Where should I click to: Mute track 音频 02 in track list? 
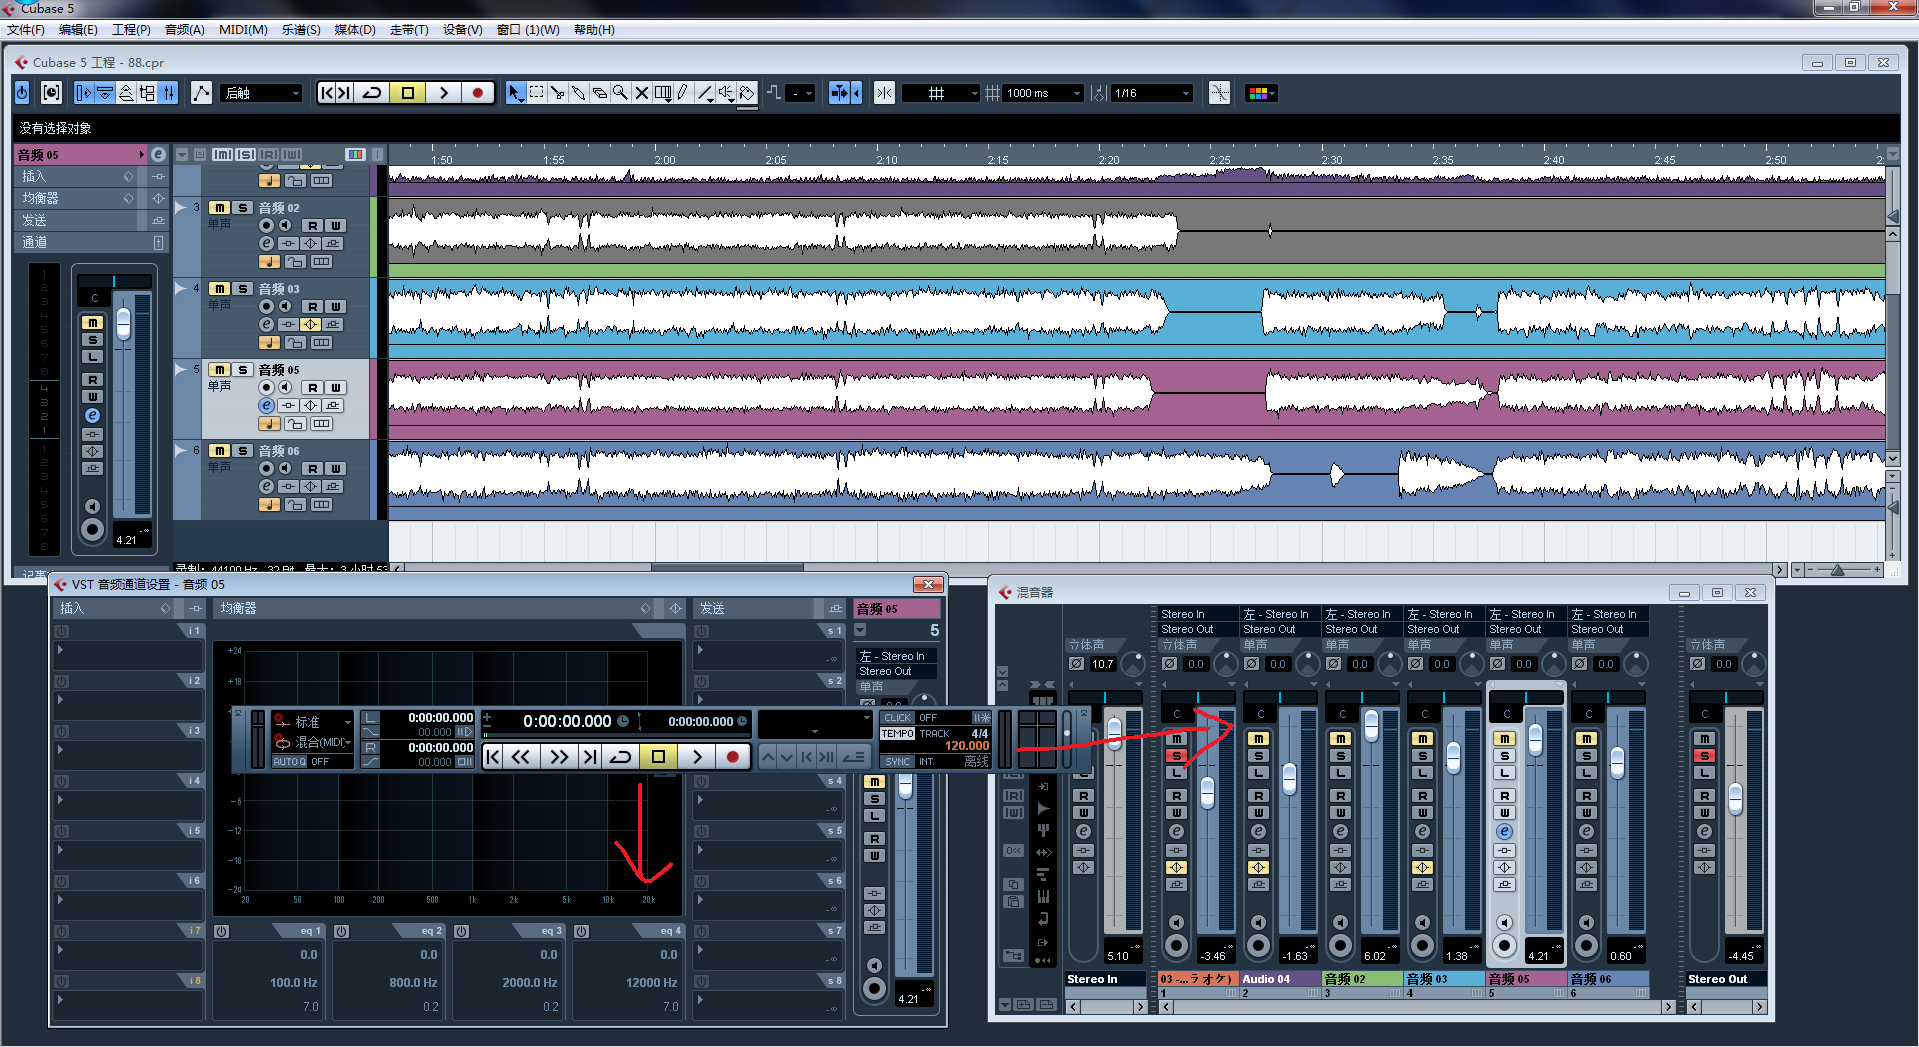click(220, 208)
